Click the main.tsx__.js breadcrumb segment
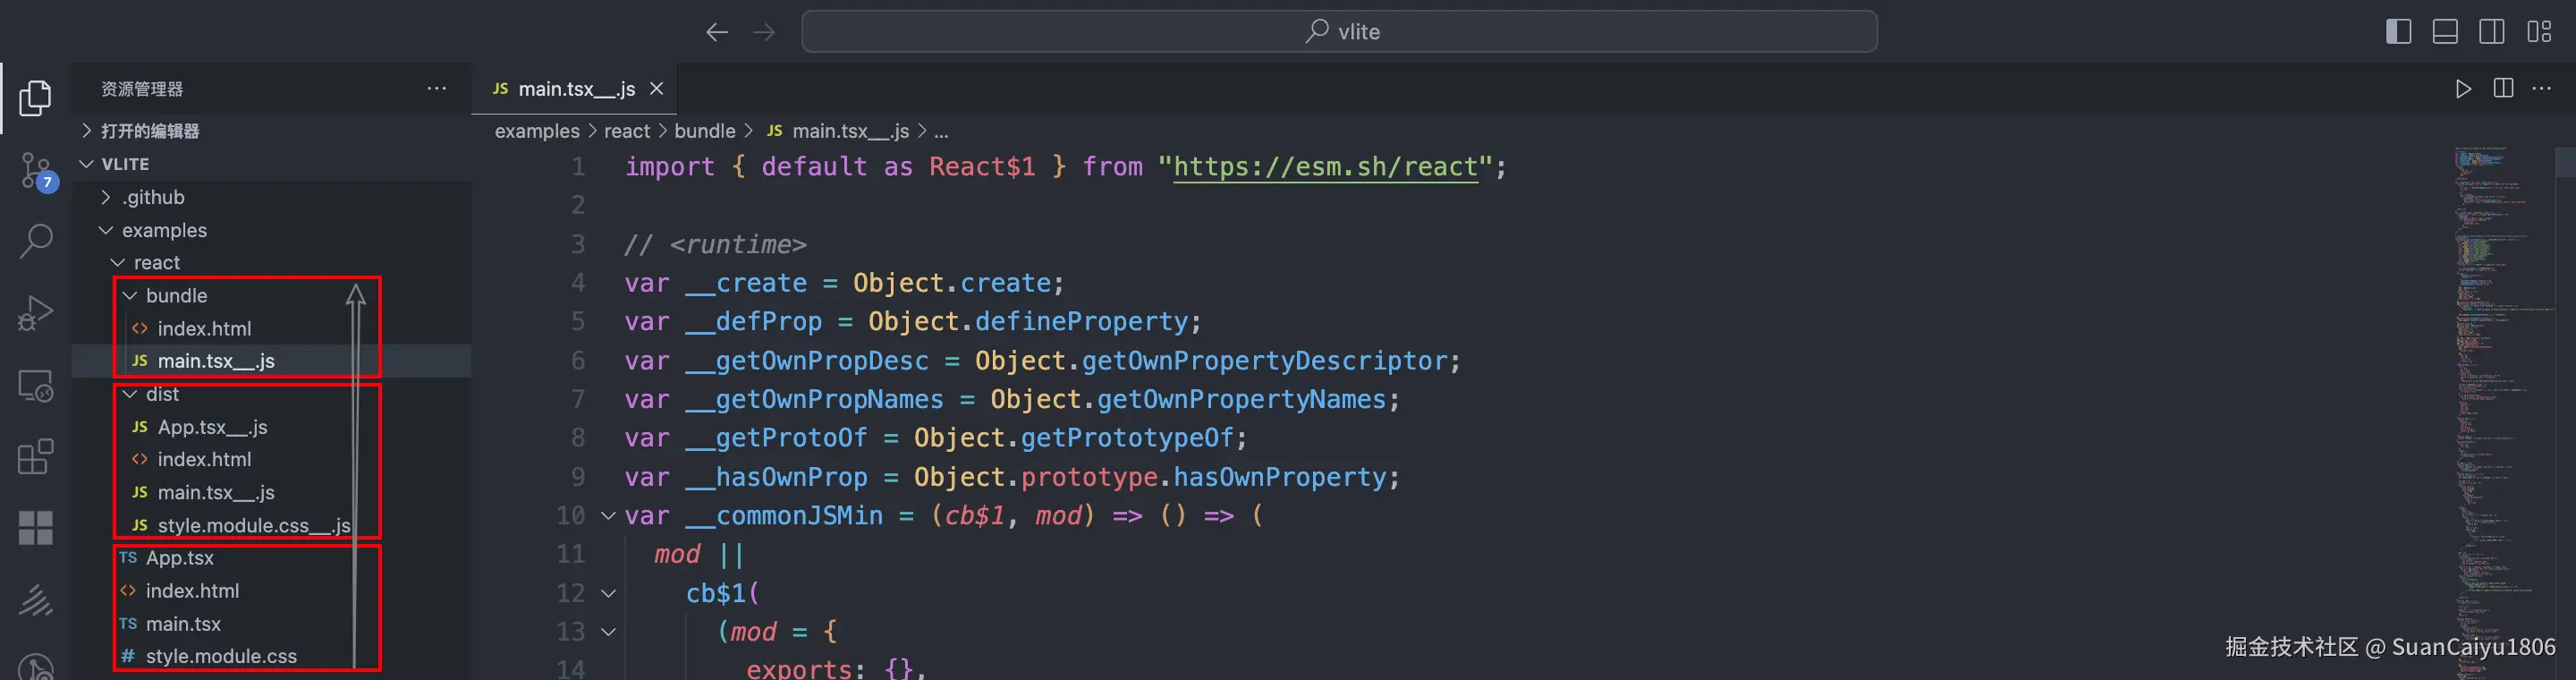 [x=838, y=131]
